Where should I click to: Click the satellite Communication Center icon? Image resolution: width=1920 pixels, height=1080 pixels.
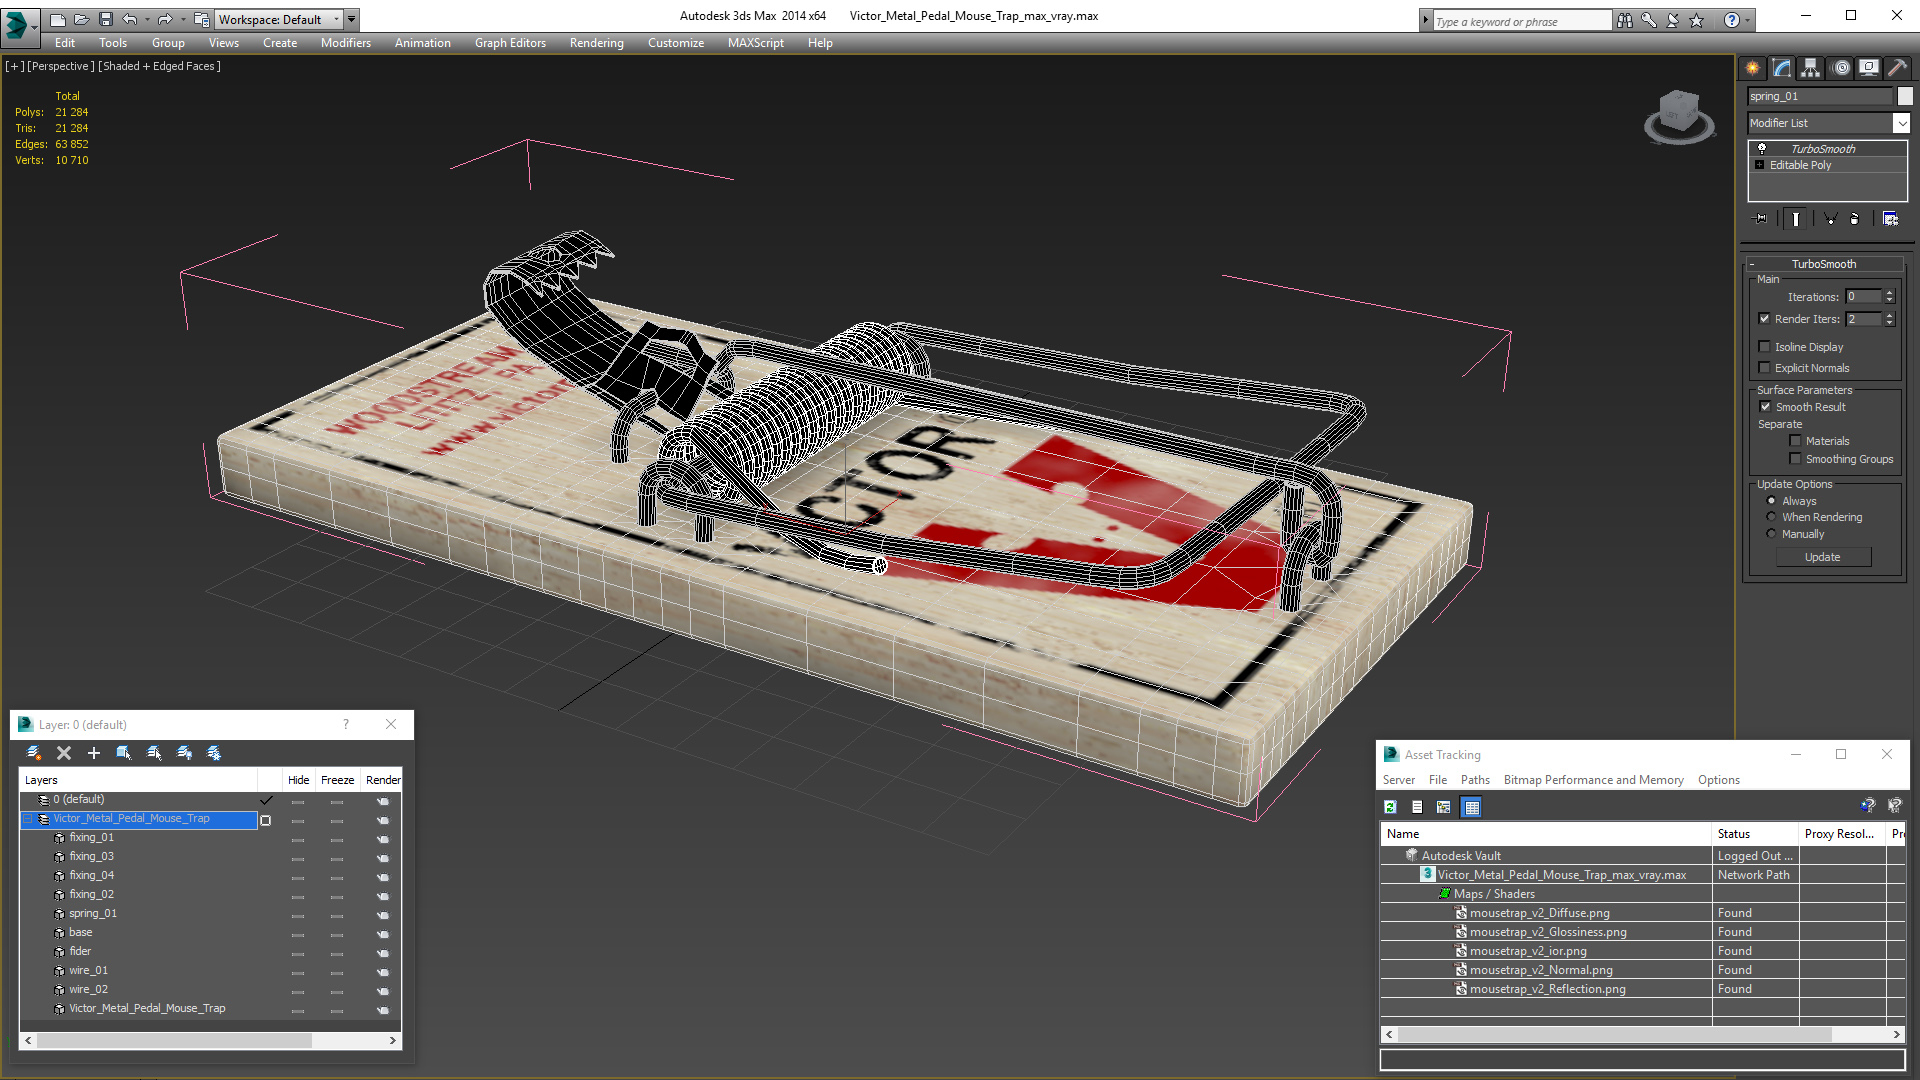tap(1673, 20)
